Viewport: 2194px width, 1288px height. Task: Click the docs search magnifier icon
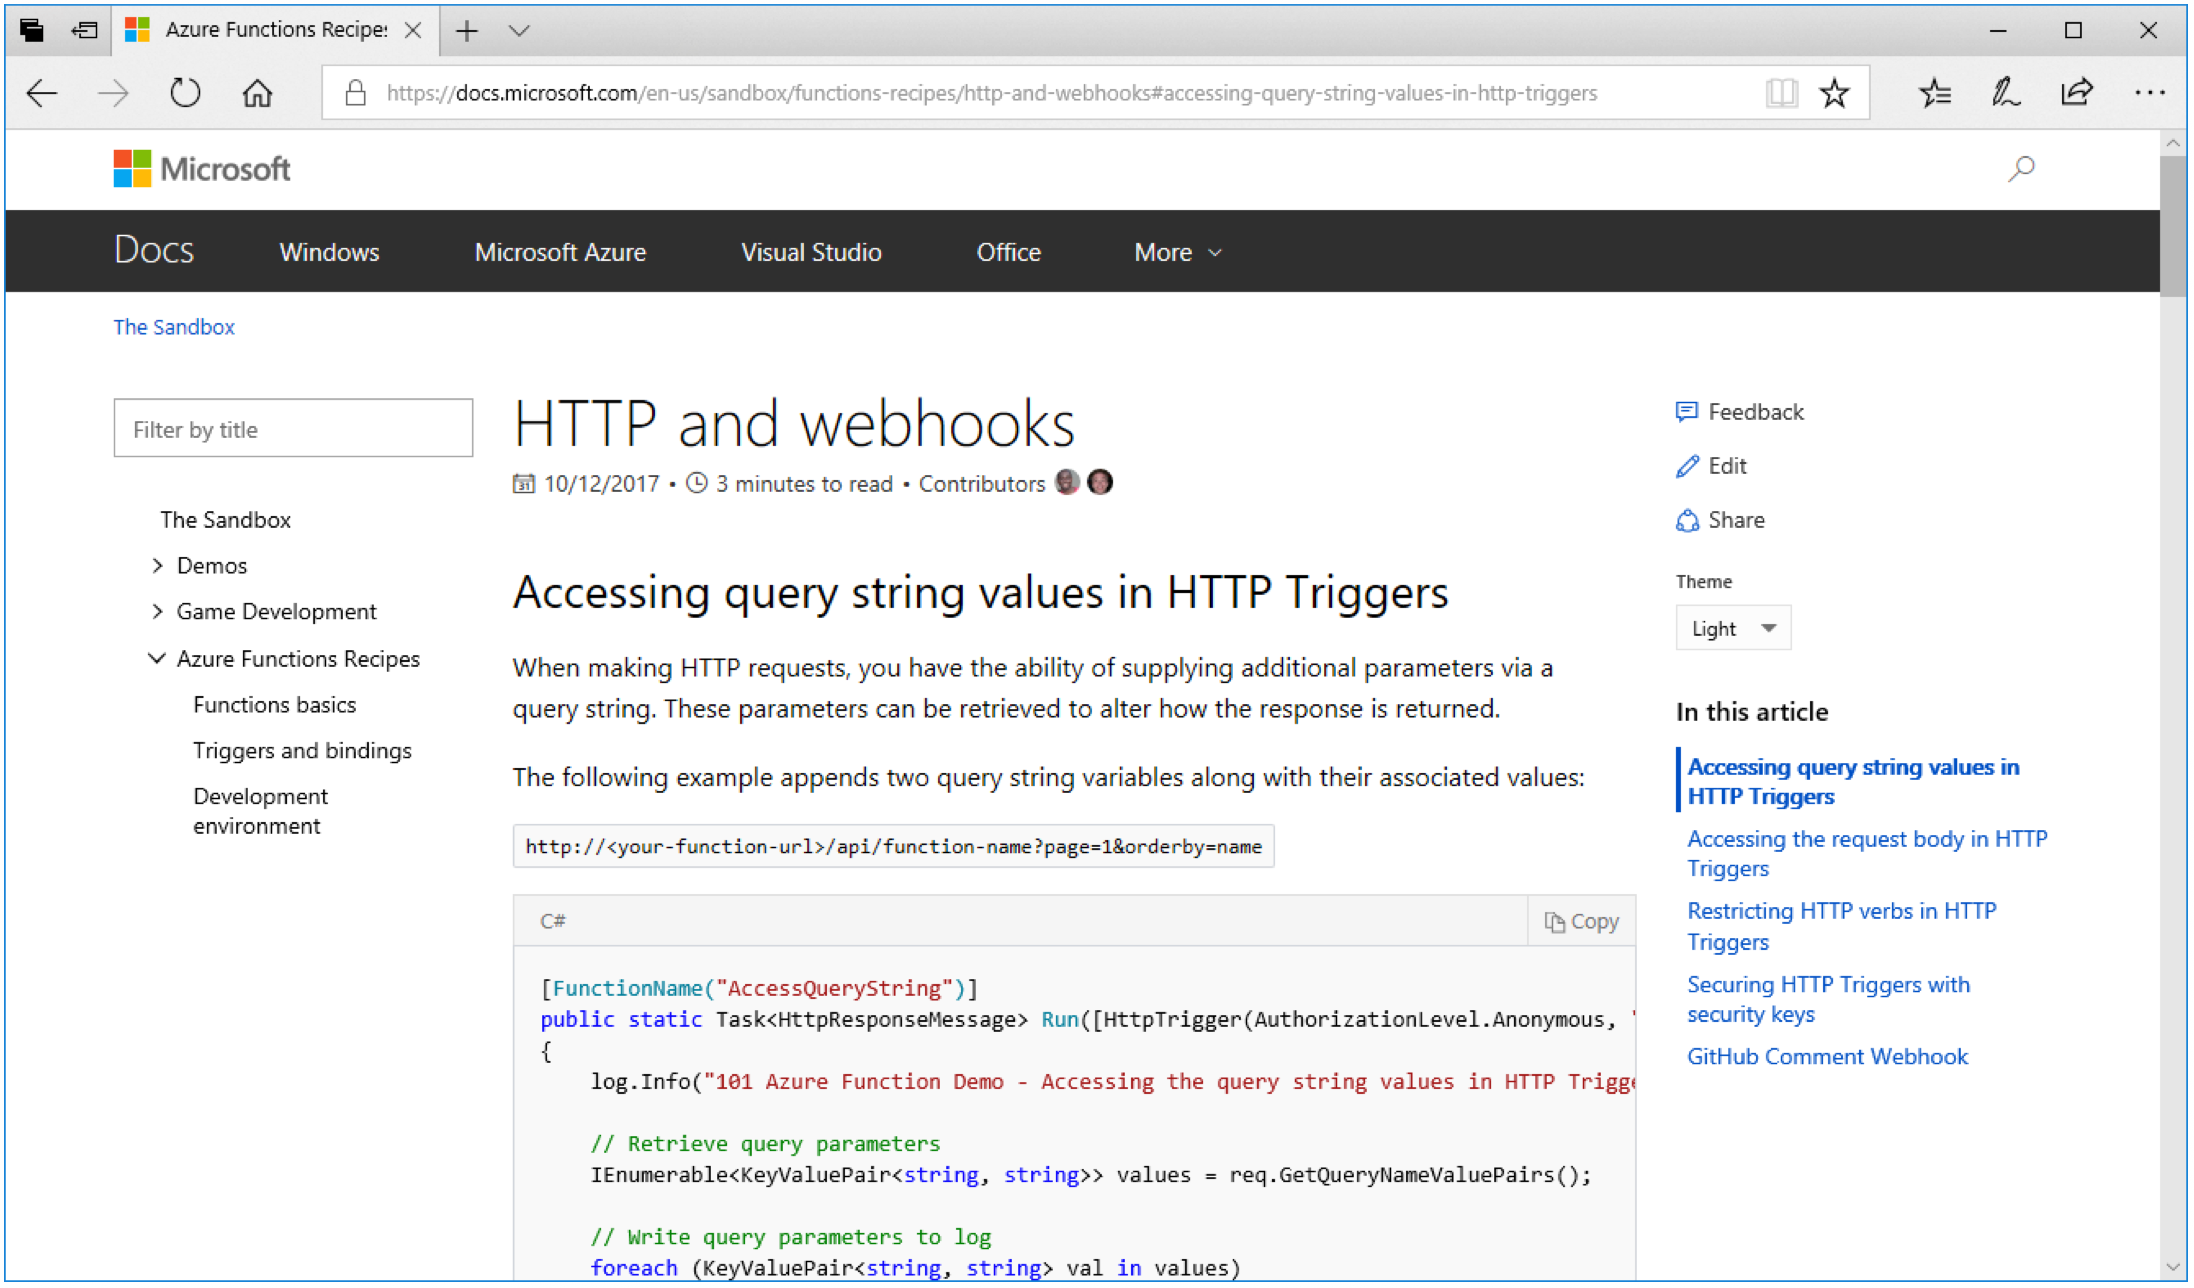[2021, 169]
